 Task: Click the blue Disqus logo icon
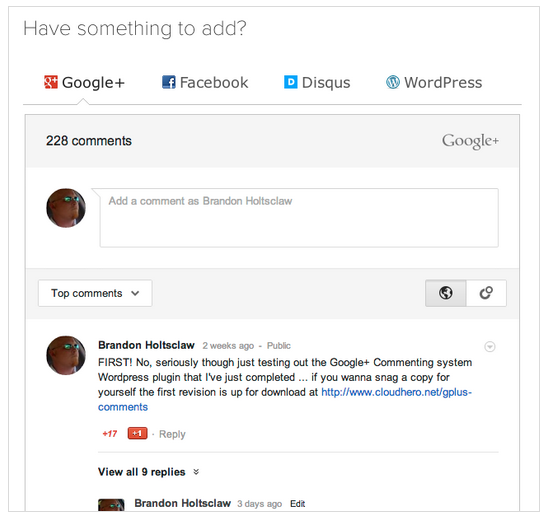pos(290,82)
